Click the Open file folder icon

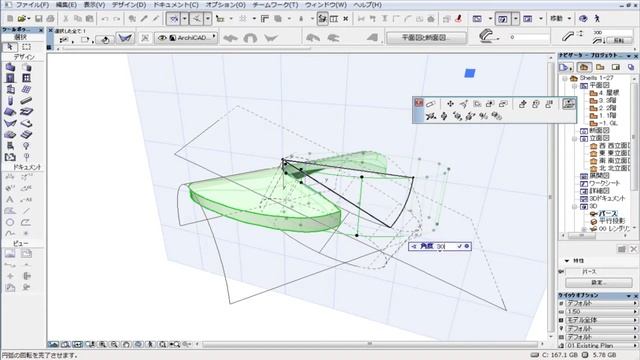coord(22,19)
